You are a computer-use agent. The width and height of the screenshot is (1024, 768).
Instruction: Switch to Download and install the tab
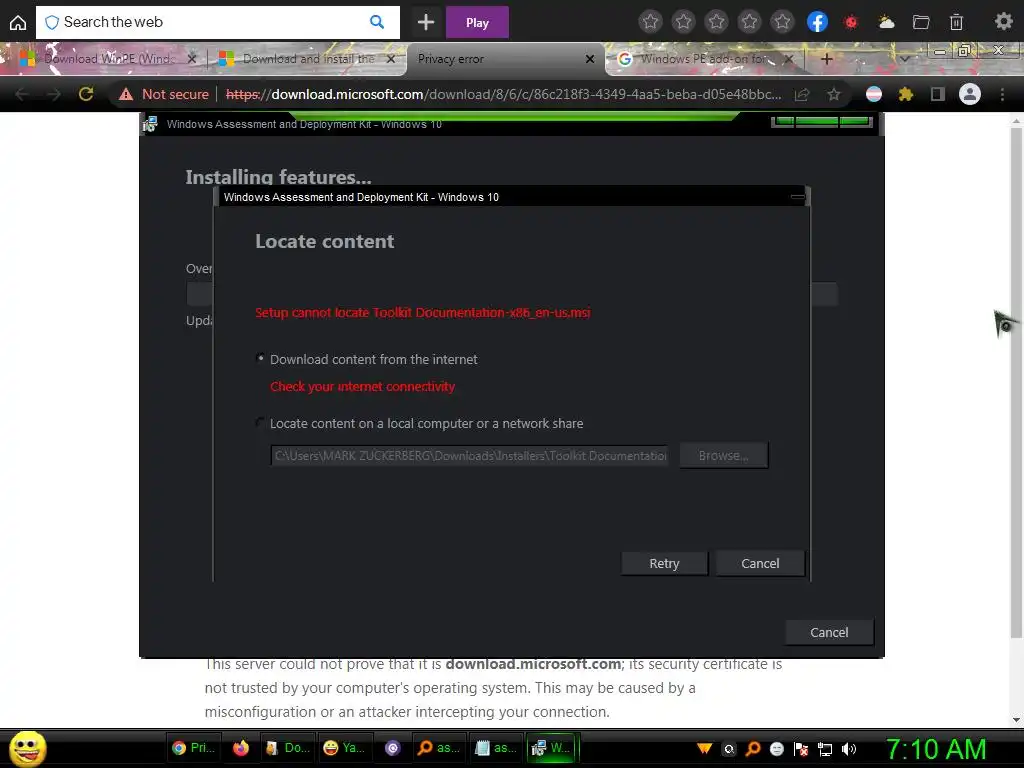point(307,59)
